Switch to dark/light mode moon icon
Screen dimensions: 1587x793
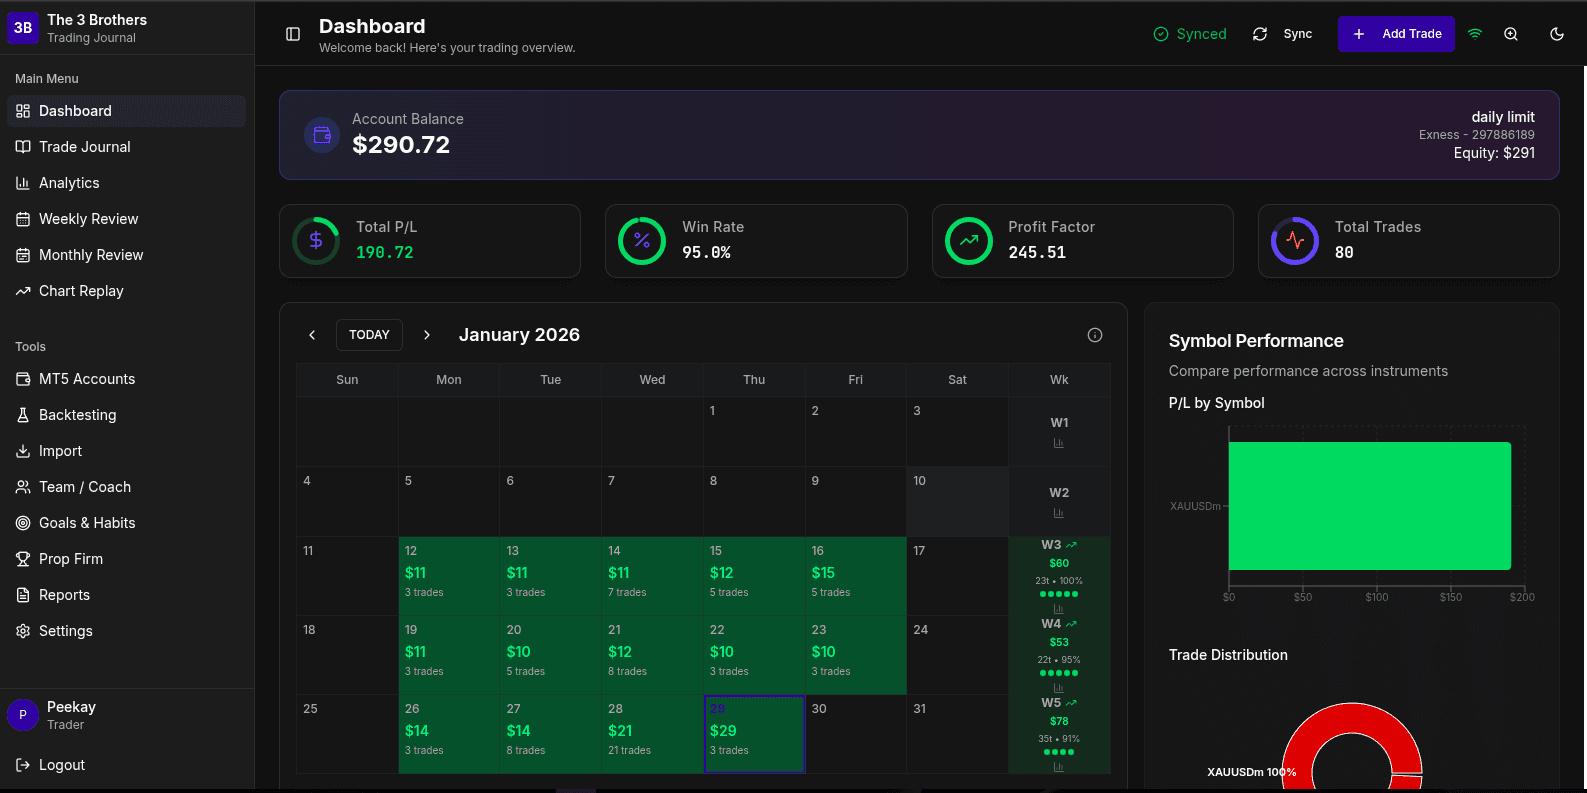(1557, 34)
